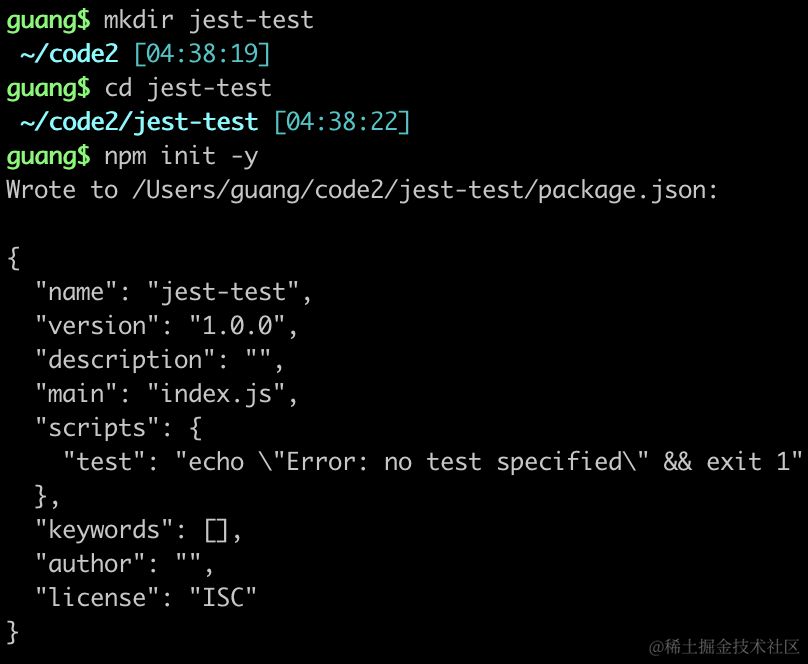
Task: Click the closing curly brace of JSON
Action: [13, 632]
